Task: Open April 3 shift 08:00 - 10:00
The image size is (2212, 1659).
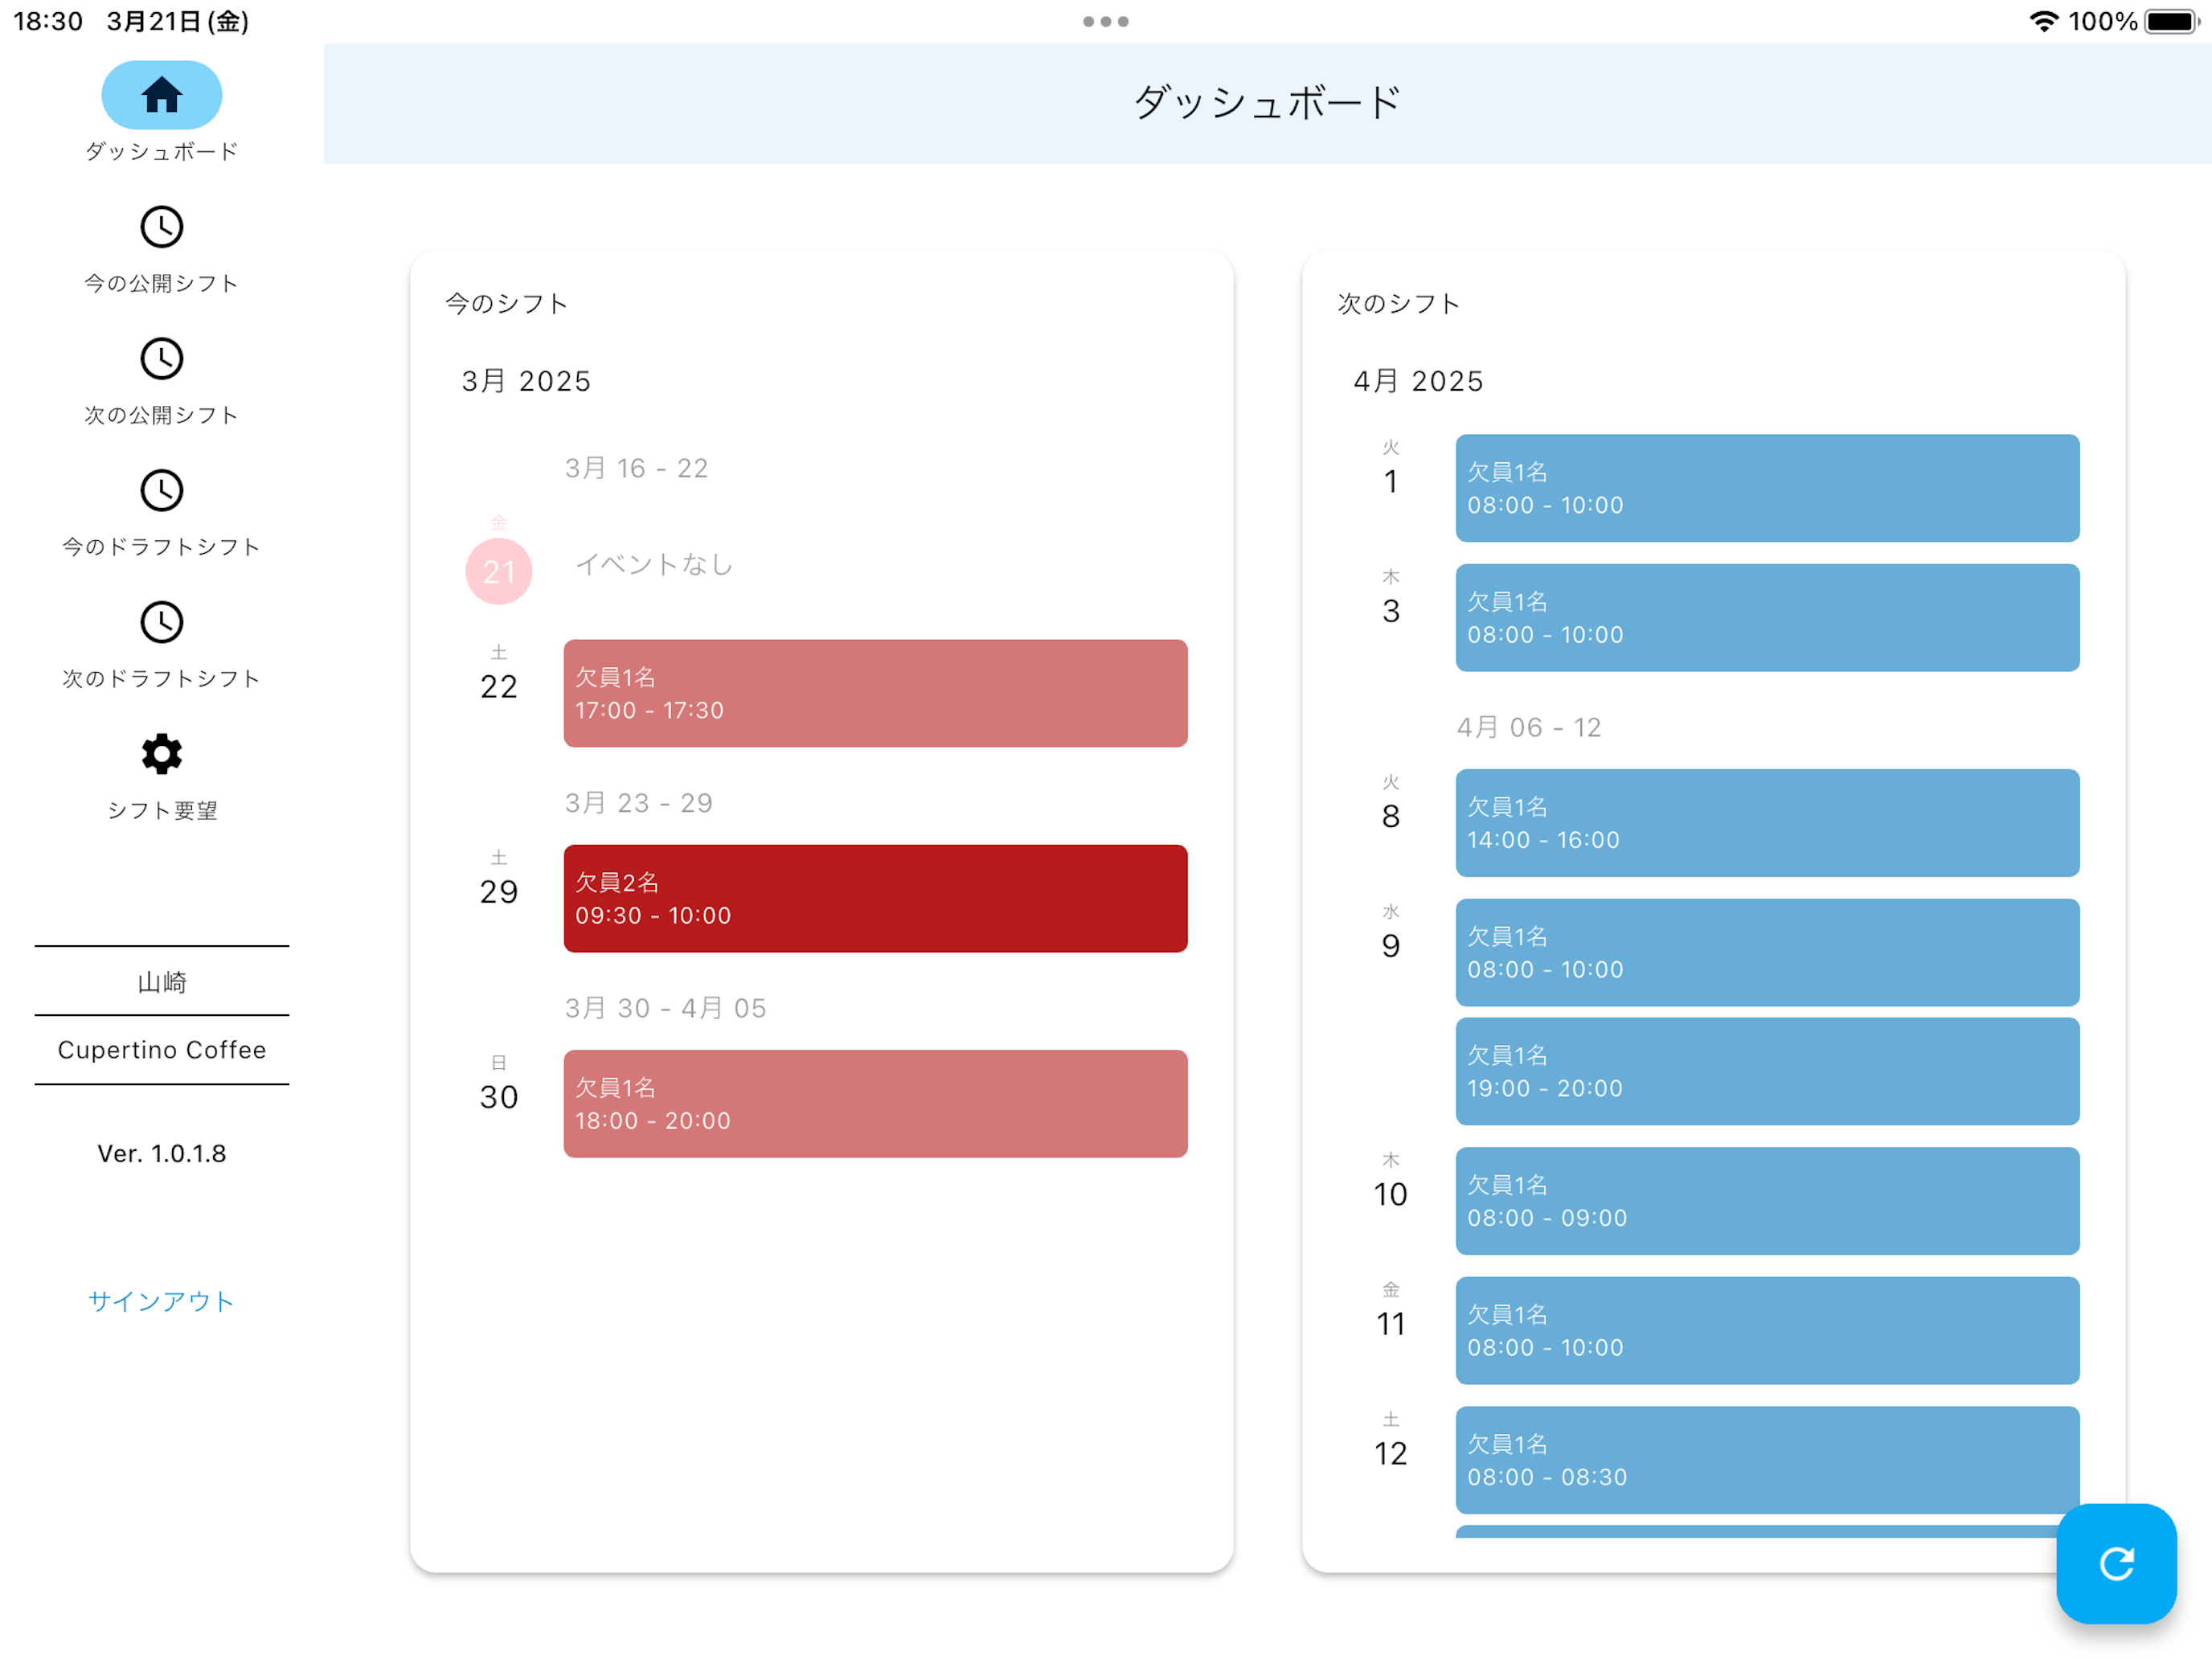Action: coord(1767,618)
